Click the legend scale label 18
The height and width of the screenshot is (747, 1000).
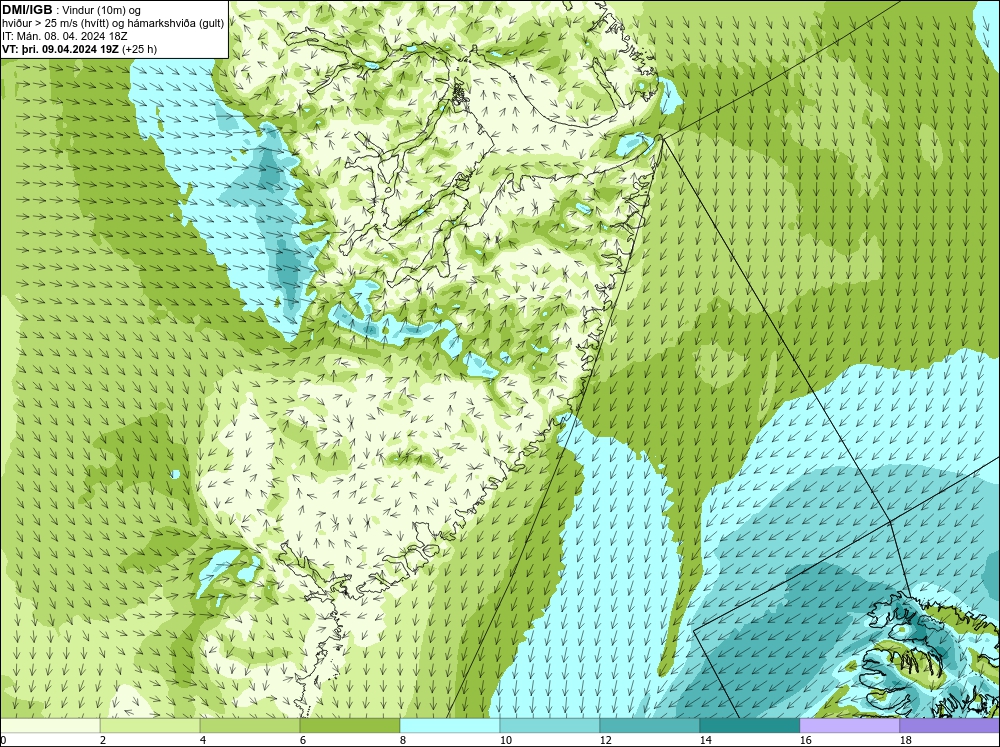click(905, 740)
